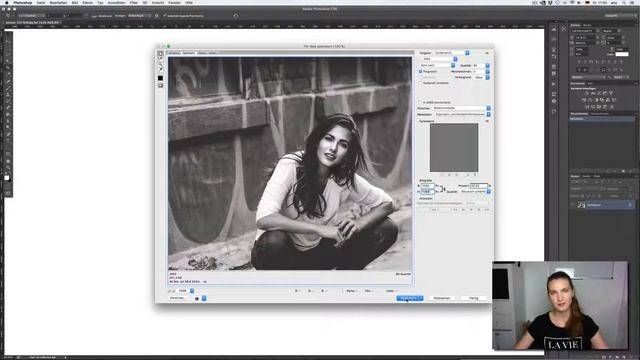Open the Filter menu
The width and height of the screenshot is (640, 360).
click(x=134, y=2)
